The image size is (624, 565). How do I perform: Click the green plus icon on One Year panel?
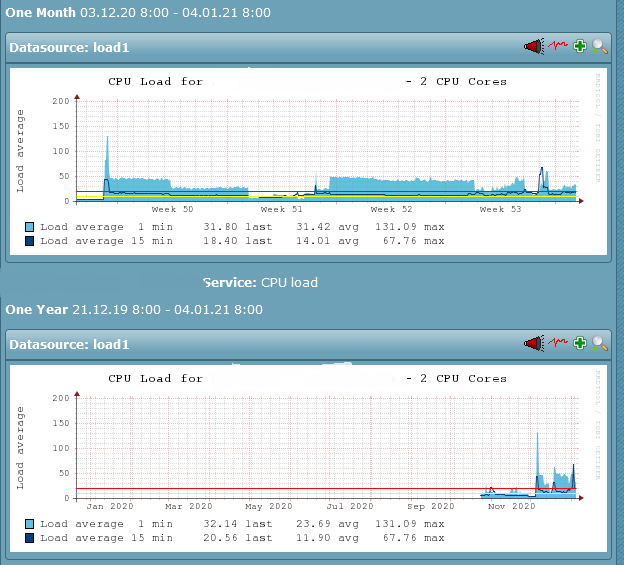579,343
